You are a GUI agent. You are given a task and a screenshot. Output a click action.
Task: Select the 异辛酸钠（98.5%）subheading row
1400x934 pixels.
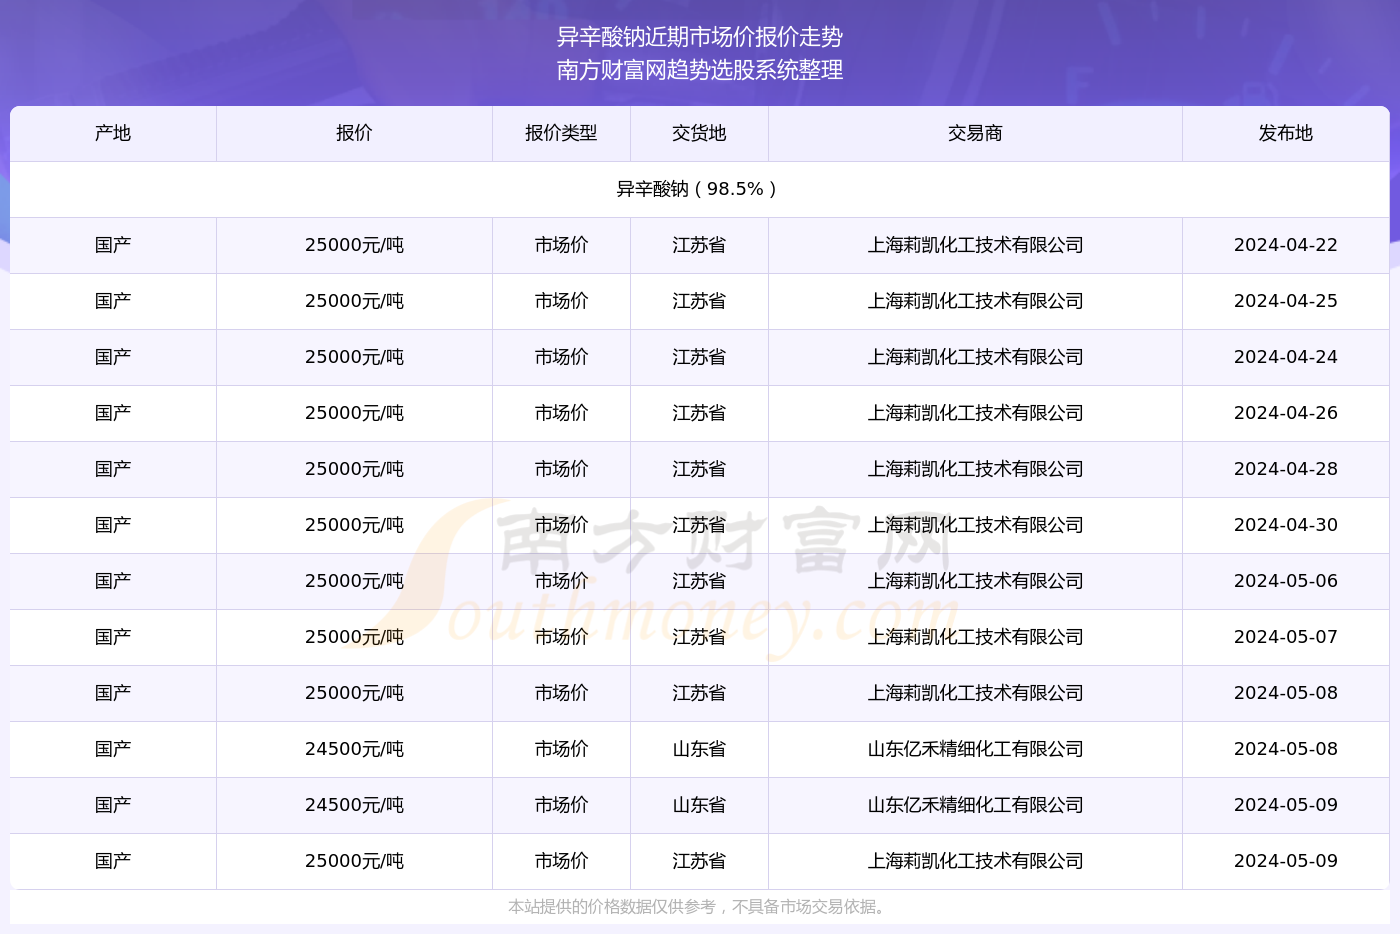(699, 189)
